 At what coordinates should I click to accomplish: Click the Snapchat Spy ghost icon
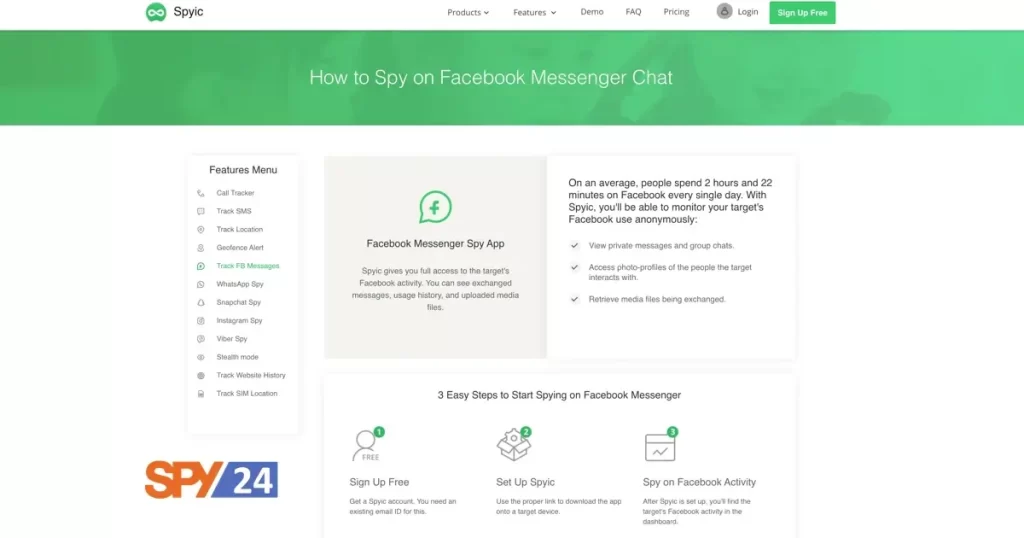tap(200, 303)
